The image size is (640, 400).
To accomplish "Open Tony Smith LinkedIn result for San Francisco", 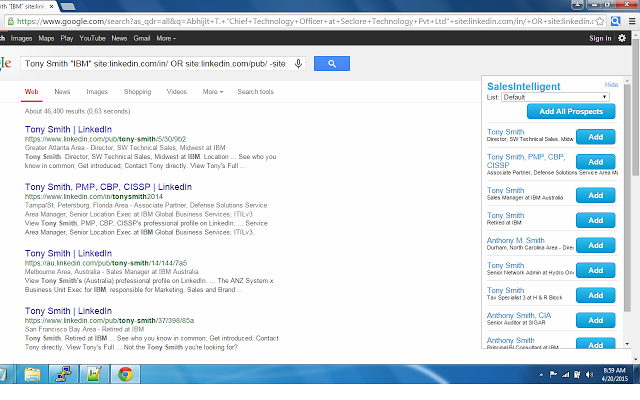I will click(x=68, y=311).
